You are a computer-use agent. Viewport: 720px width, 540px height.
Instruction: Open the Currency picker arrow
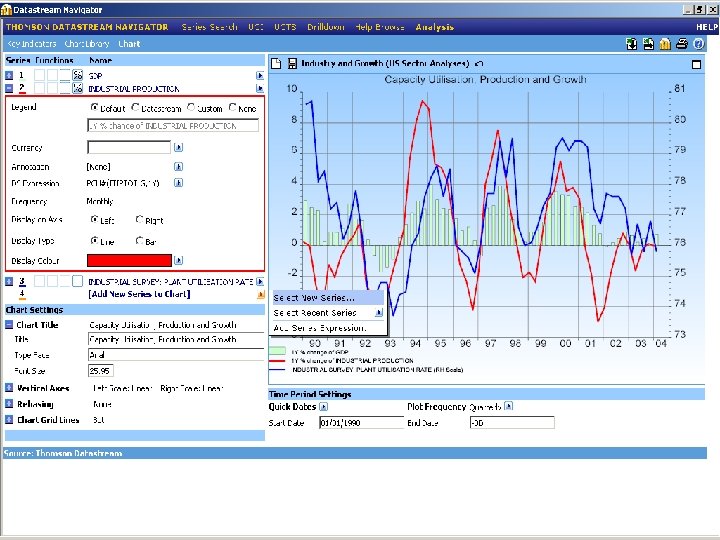[178, 147]
